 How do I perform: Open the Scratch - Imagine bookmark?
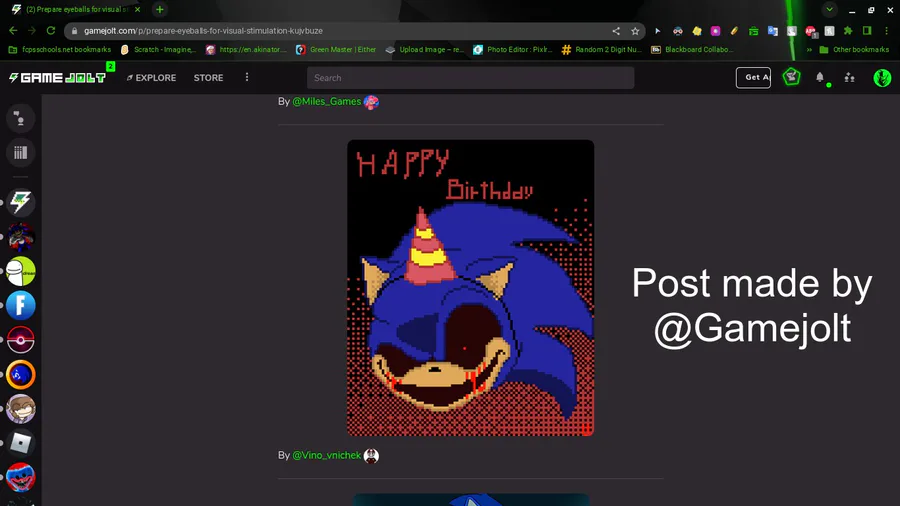158,50
